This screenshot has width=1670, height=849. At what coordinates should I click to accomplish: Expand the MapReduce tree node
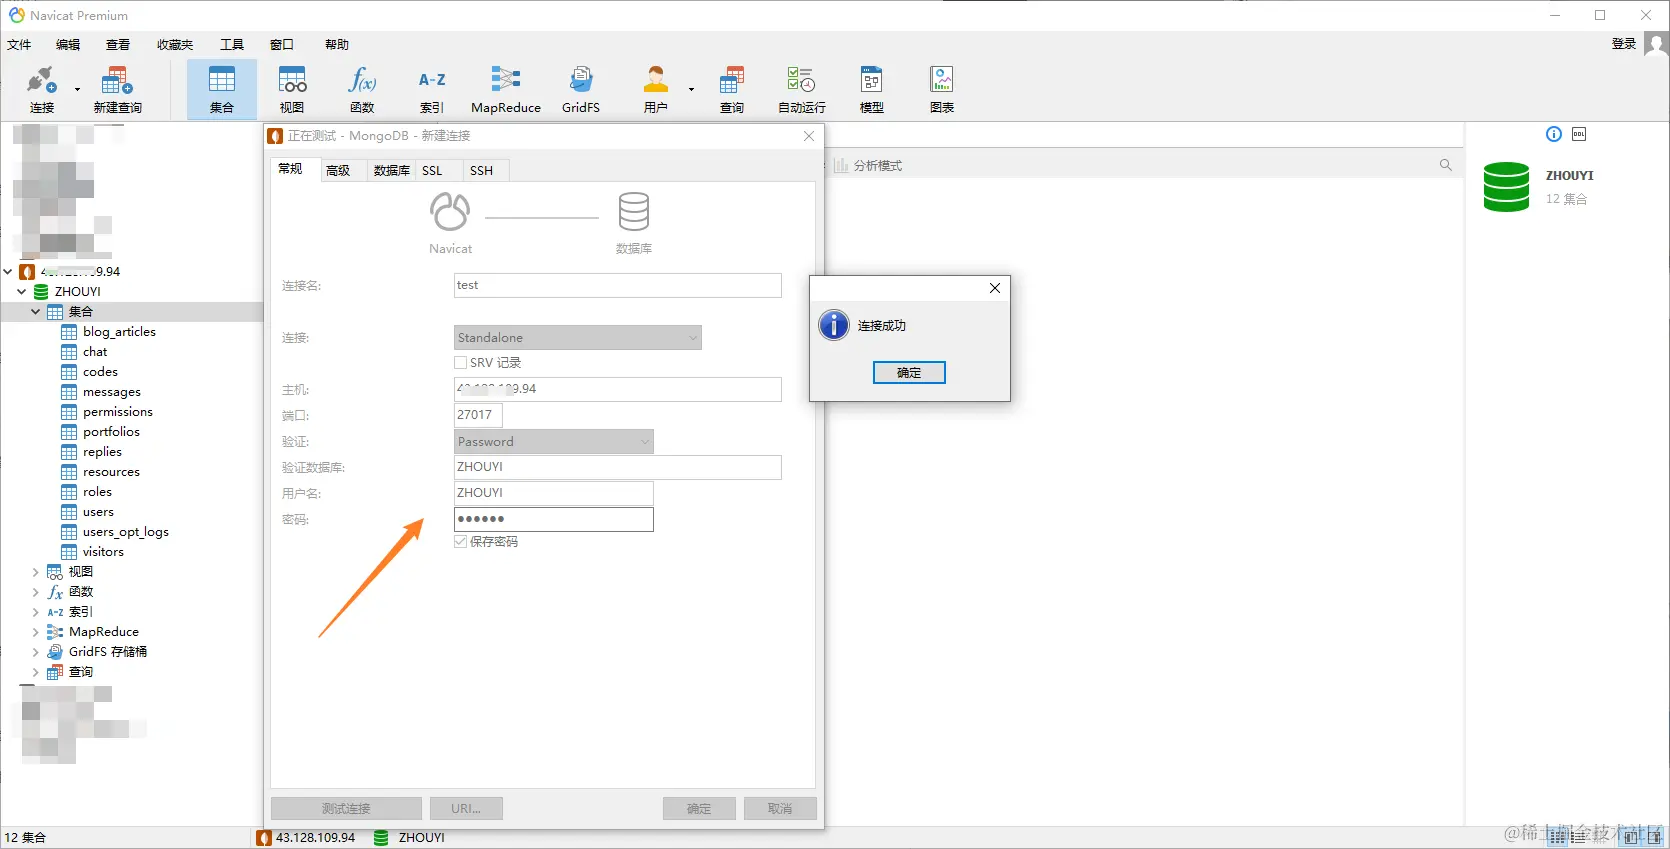point(35,632)
